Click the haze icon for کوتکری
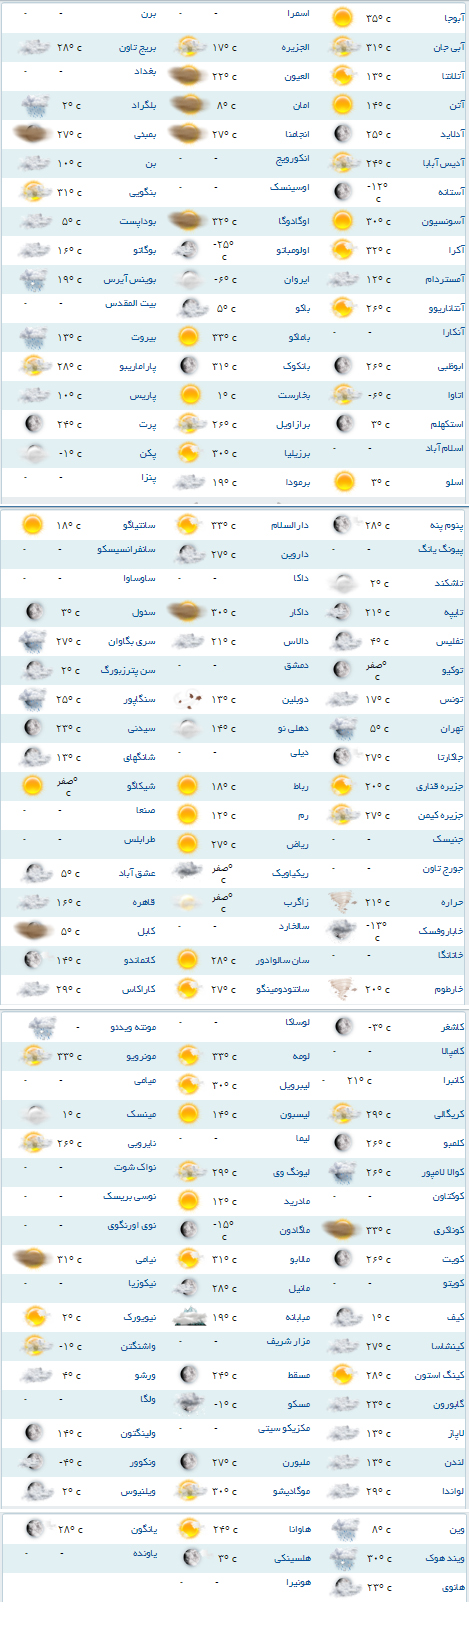This screenshot has height=1640, width=469. [343, 1230]
